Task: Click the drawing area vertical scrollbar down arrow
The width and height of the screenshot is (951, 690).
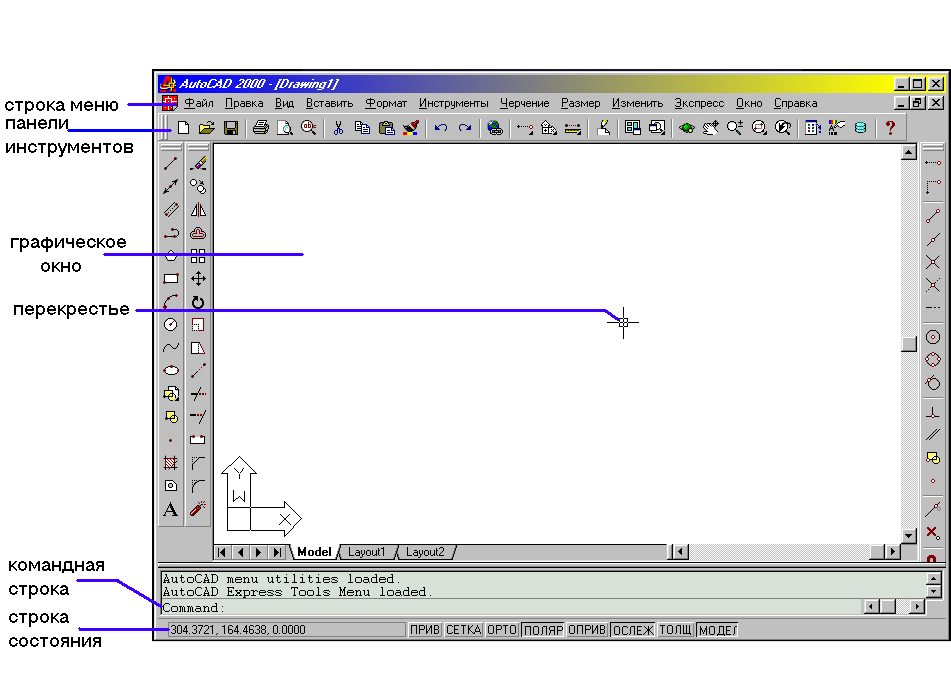Action: tap(909, 536)
